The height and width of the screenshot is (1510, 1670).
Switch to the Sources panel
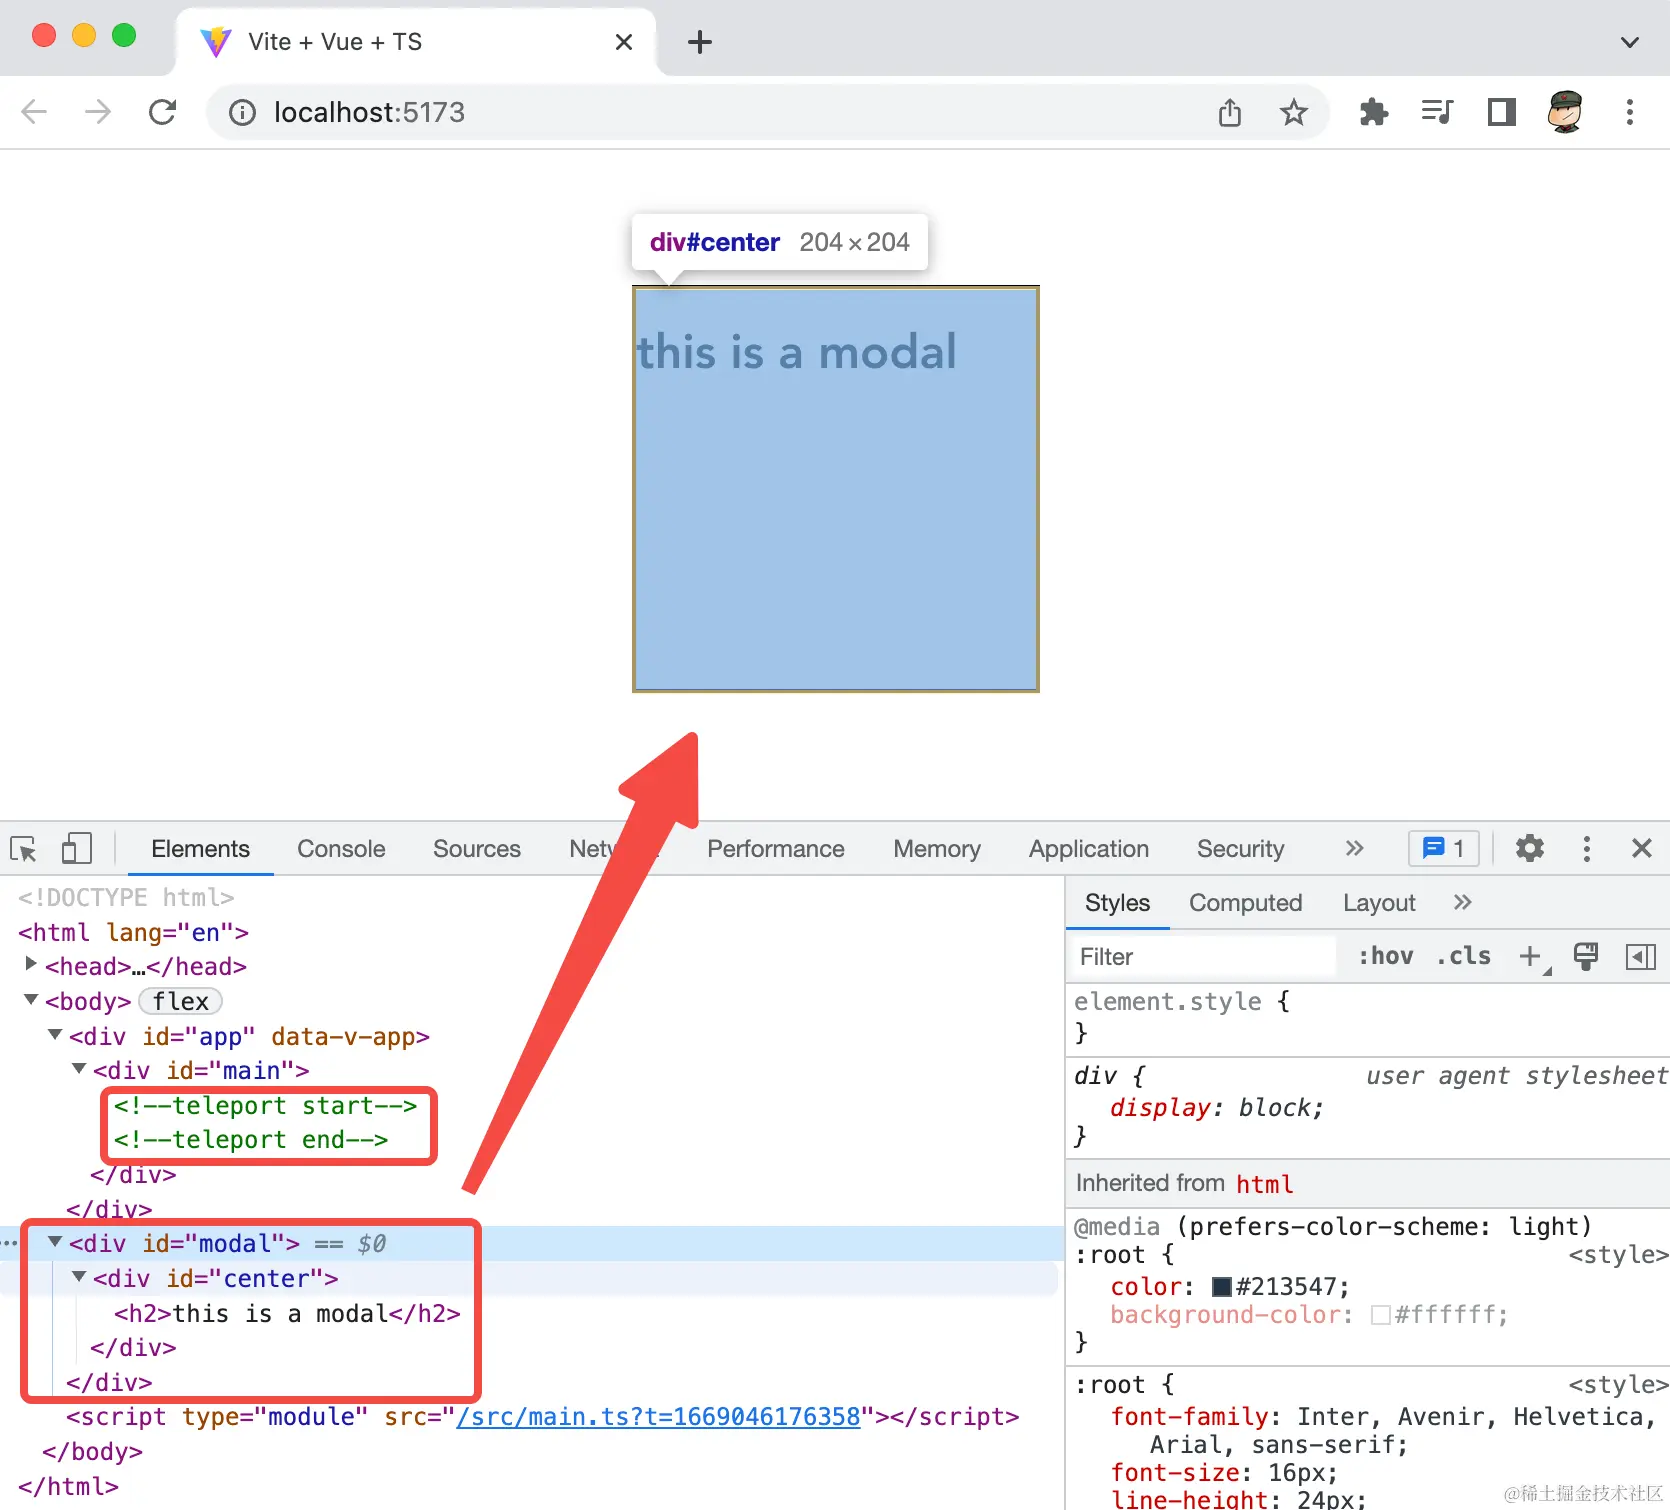pyautogui.click(x=476, y=848)
